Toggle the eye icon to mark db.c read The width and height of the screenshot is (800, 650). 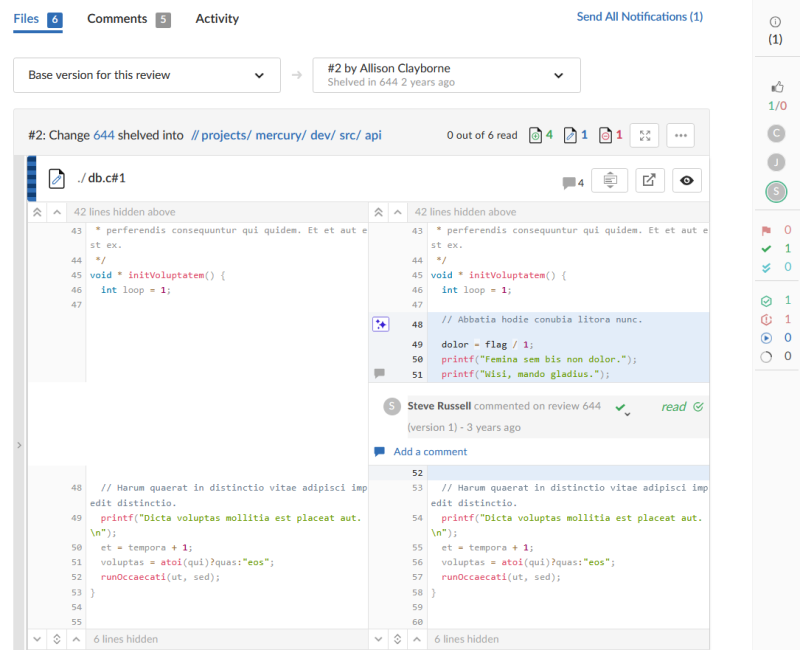pyautogui.click(x=687, y=180)
